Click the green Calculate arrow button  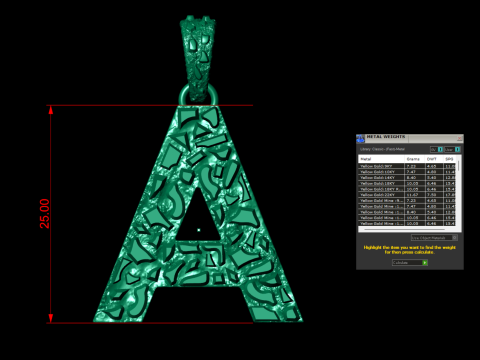pyautogui.click(x=425, y=263)
